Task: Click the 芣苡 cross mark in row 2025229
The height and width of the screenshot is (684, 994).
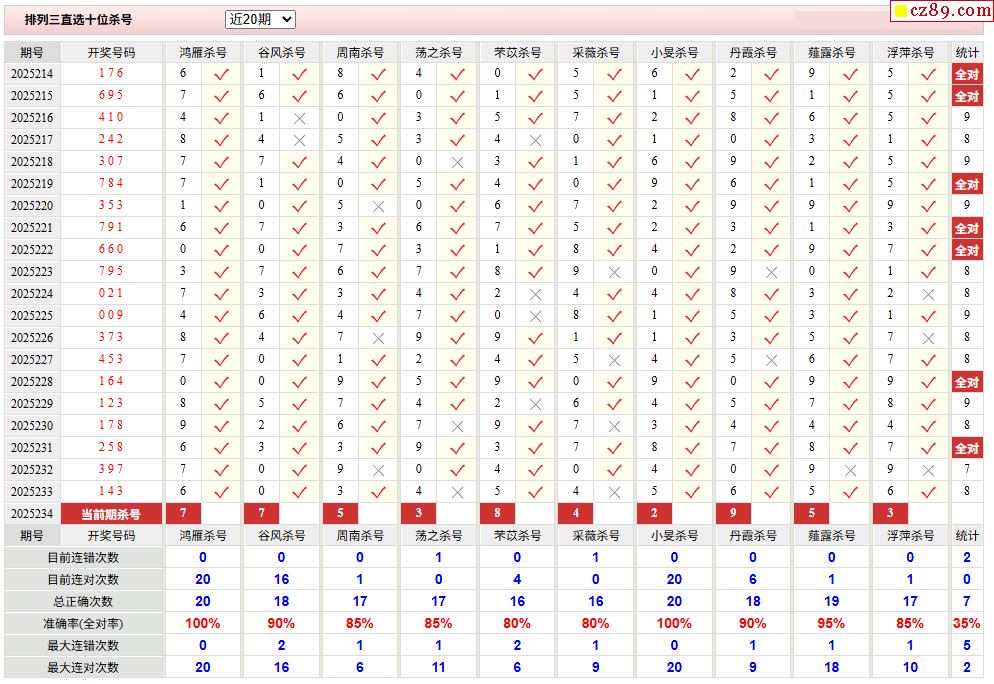Action: click(536, 404)
